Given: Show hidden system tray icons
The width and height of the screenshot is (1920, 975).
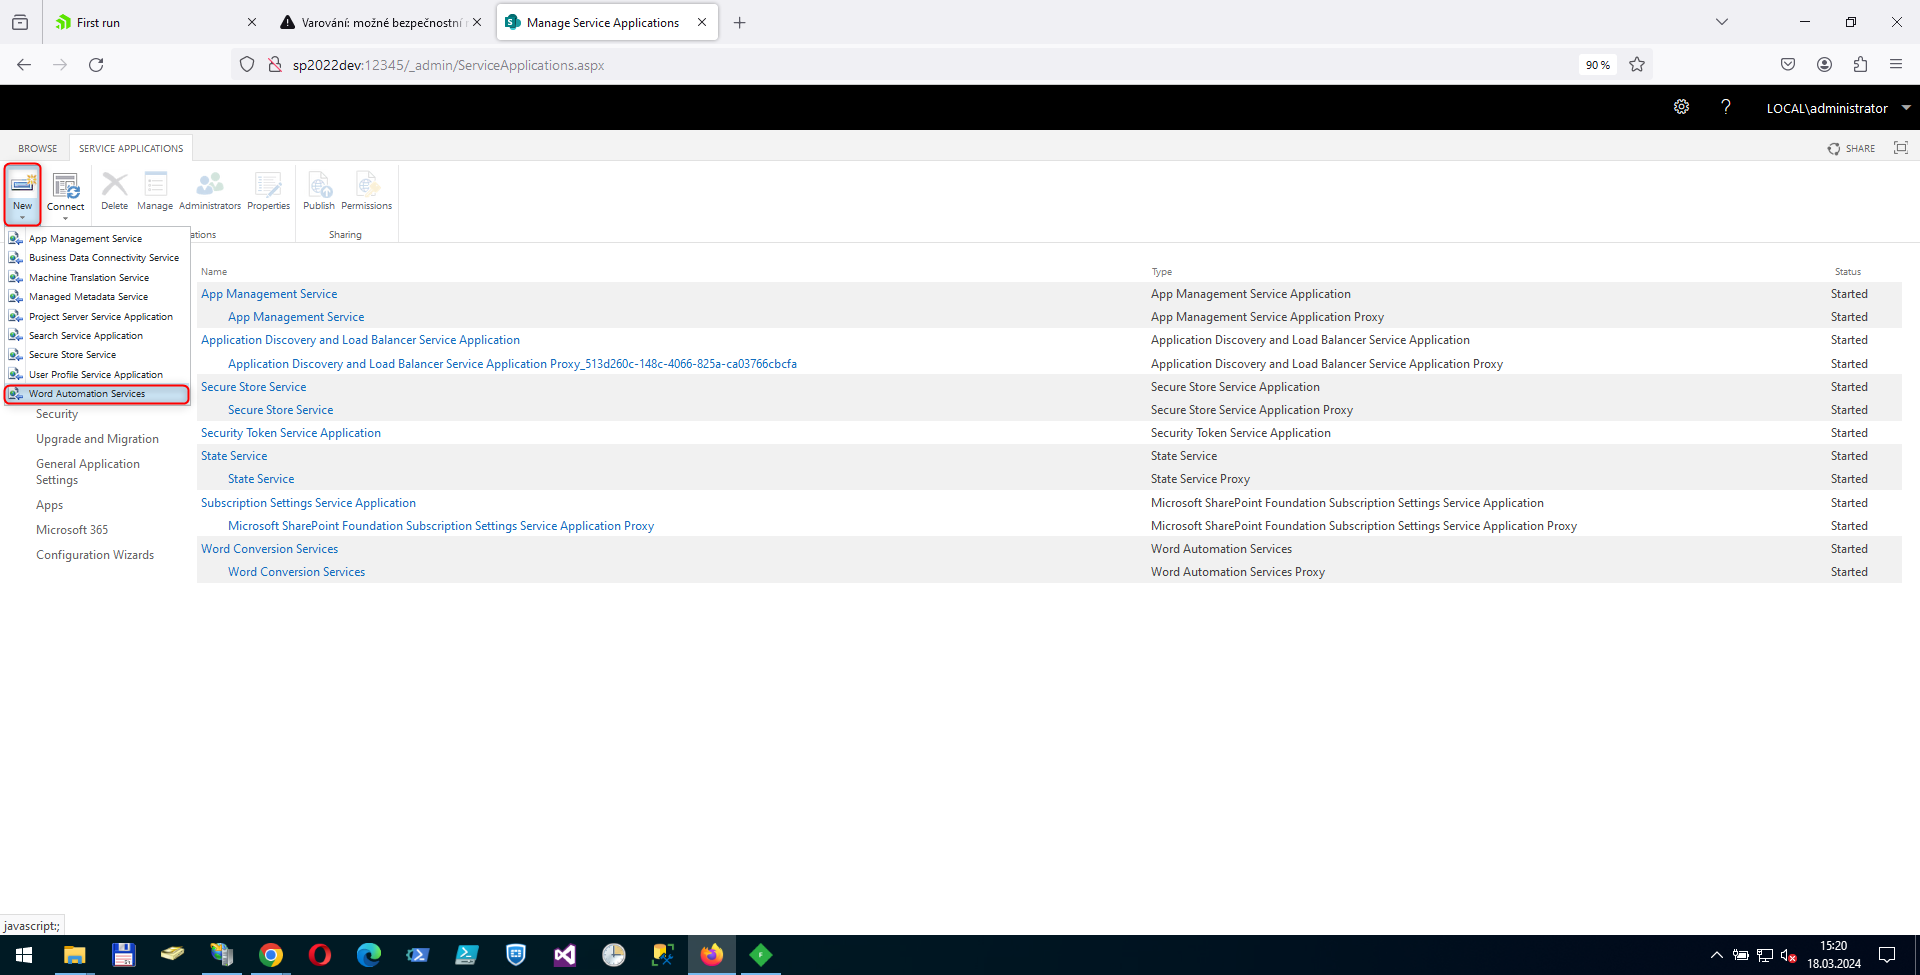Looking at the screenshot, I should pyautogui.click(x=1717, y=955).
